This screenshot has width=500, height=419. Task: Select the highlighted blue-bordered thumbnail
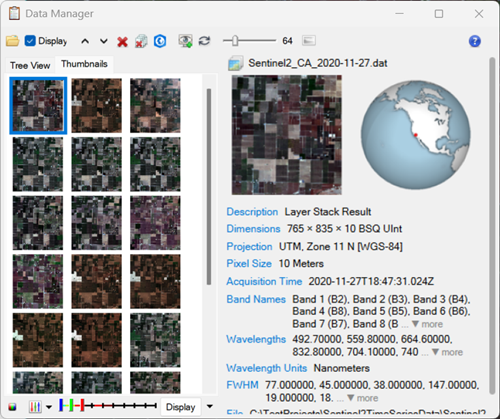click(38, 106)
